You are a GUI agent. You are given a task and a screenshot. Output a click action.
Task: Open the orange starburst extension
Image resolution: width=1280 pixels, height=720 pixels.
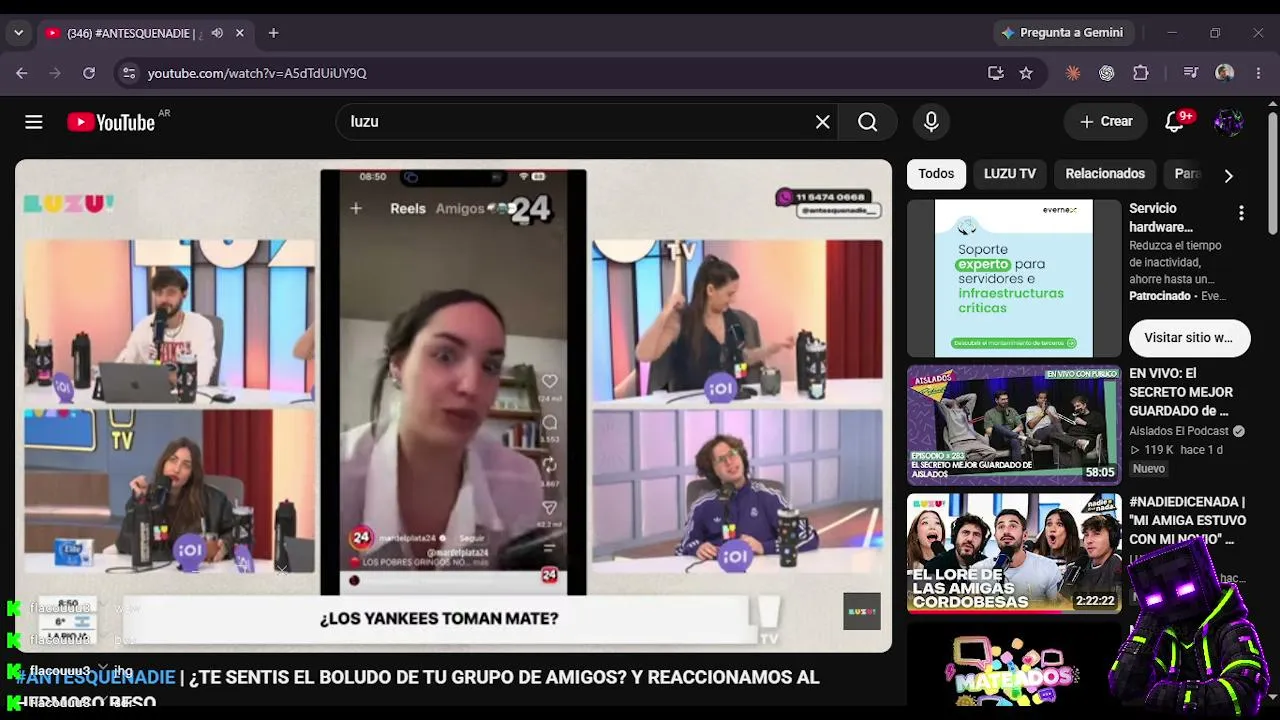pos(1073,73)
